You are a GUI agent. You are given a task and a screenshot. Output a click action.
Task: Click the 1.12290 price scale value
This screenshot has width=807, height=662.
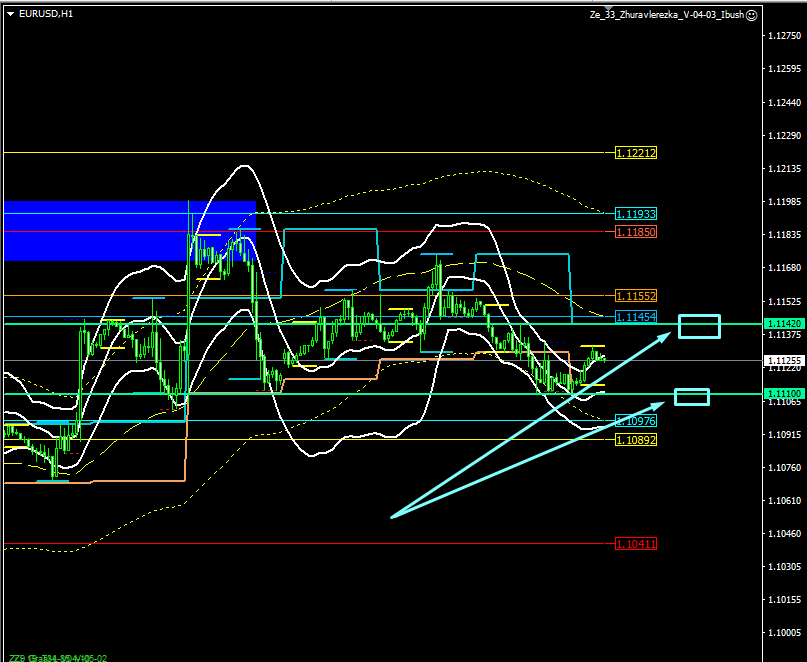point(784,135)
